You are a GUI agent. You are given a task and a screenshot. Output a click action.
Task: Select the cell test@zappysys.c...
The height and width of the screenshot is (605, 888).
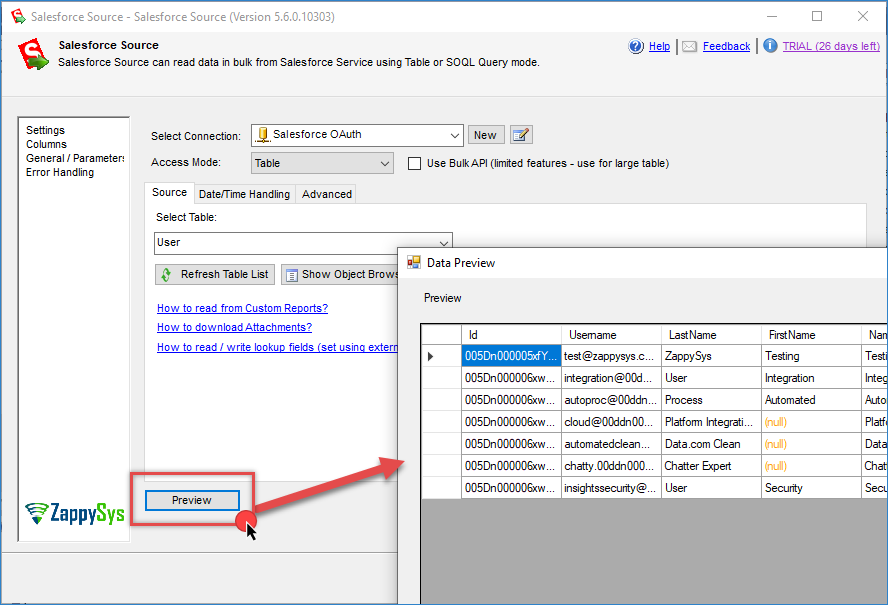click(x=612, y=356)
